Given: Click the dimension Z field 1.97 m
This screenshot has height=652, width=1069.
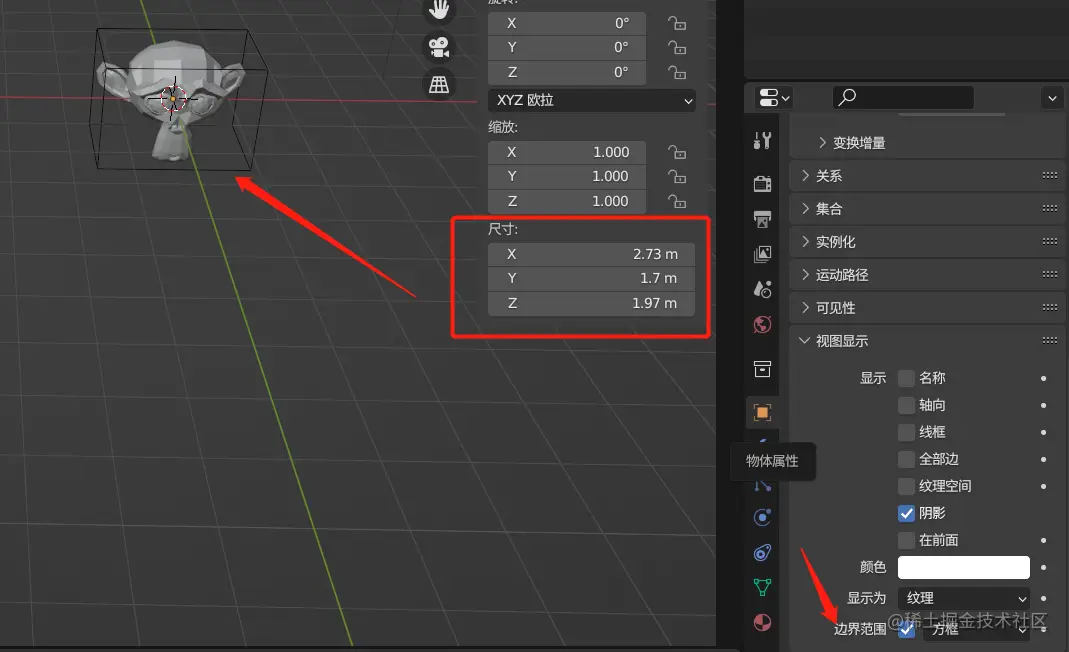Looking at the screenshot, I should pos(591,303).
